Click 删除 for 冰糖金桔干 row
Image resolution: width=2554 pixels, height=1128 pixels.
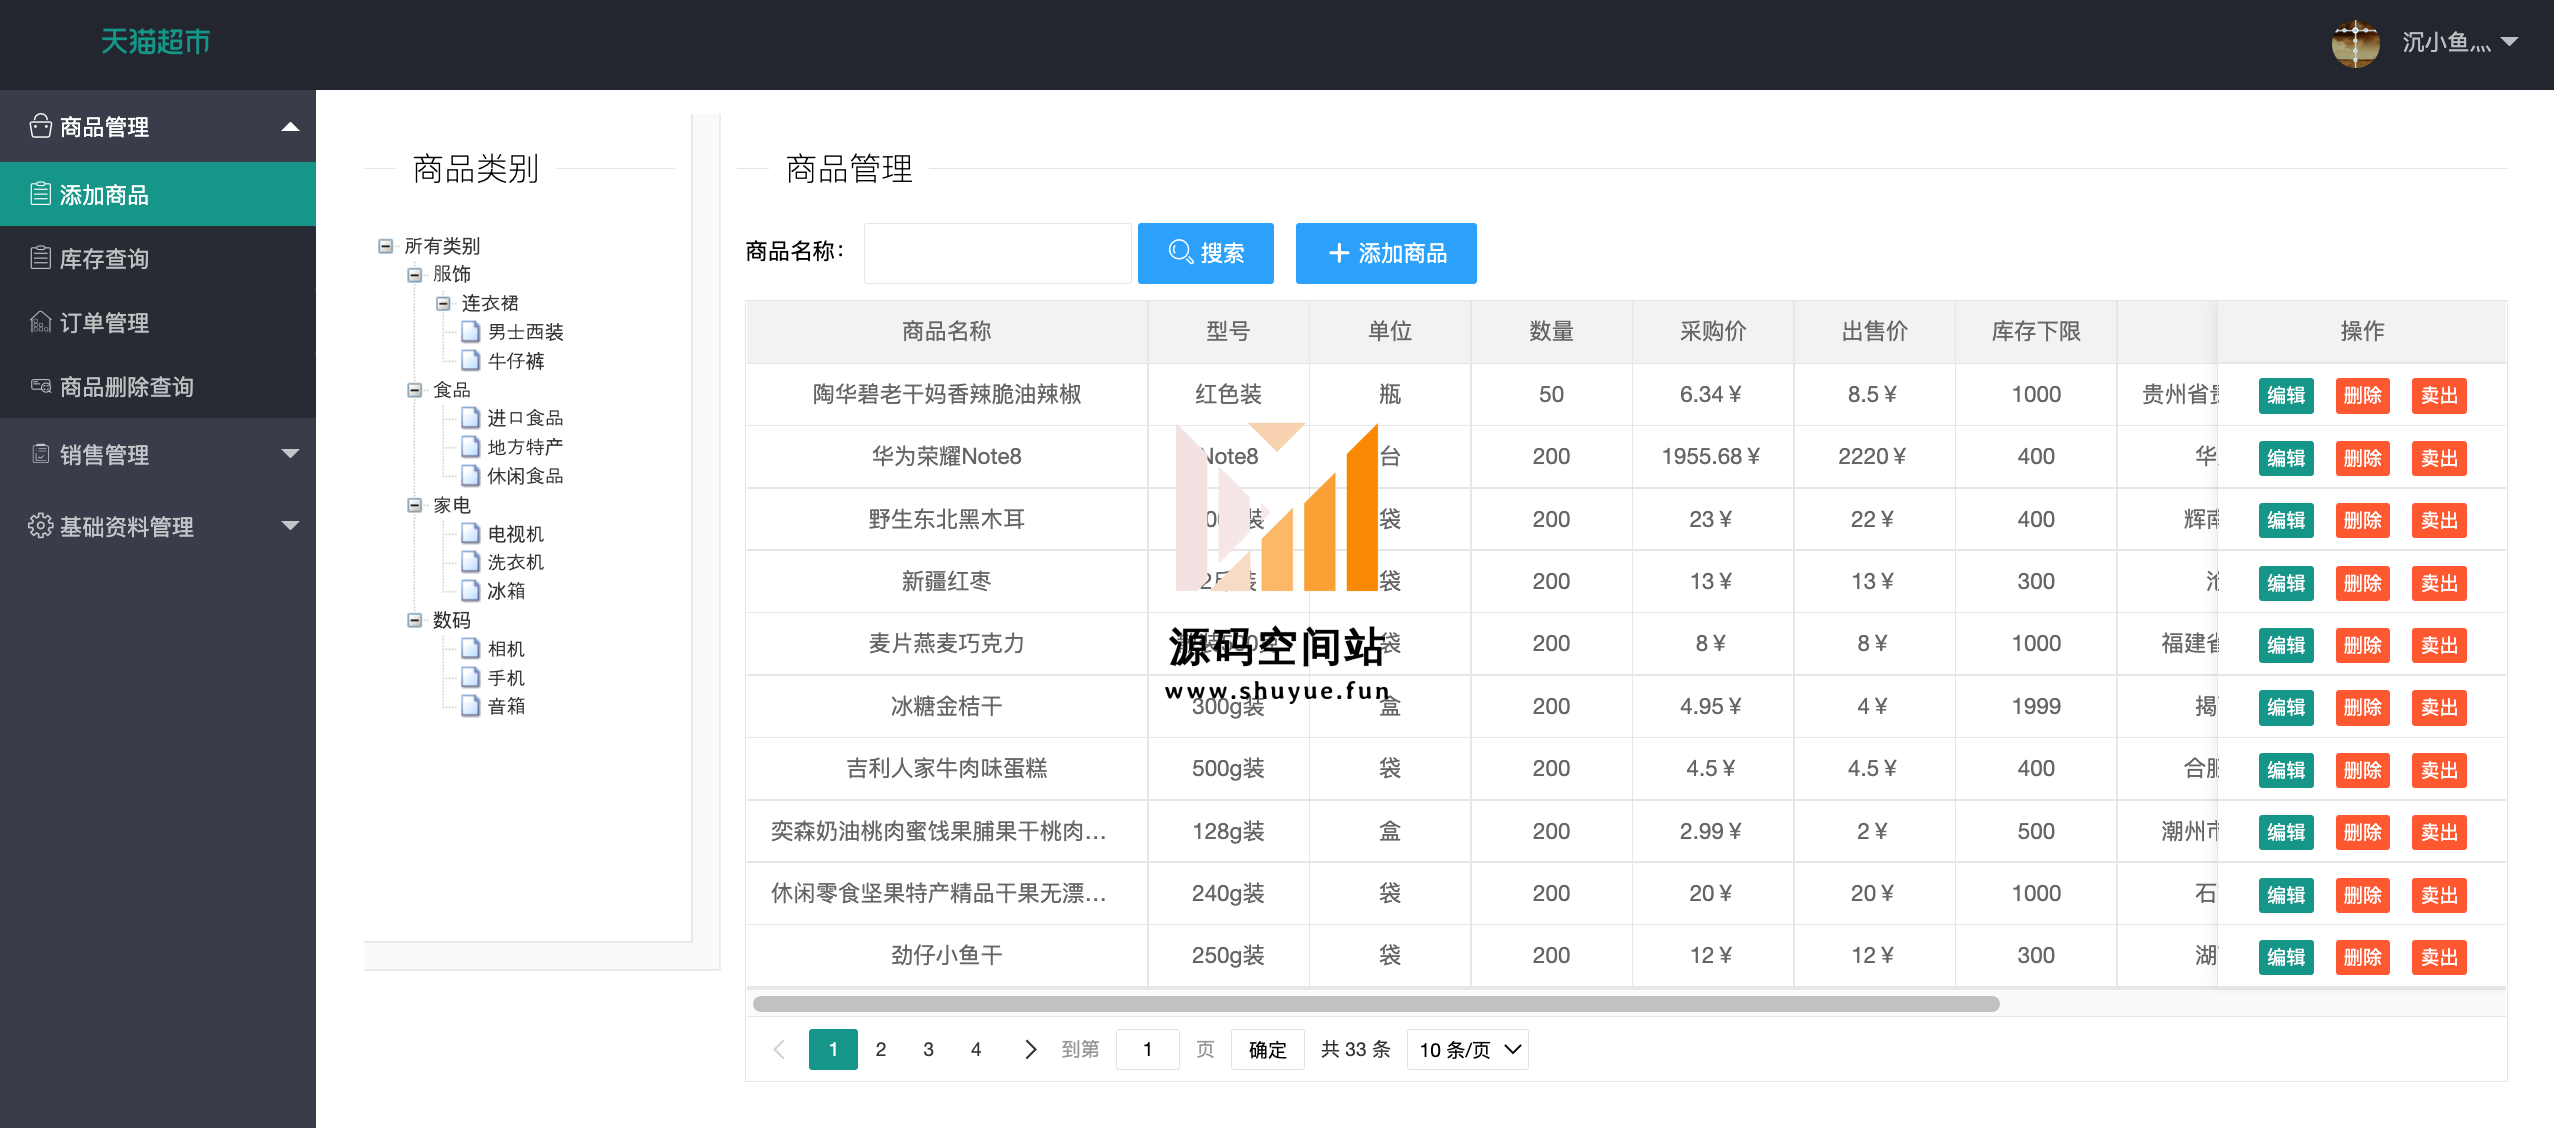[2362, 707]
